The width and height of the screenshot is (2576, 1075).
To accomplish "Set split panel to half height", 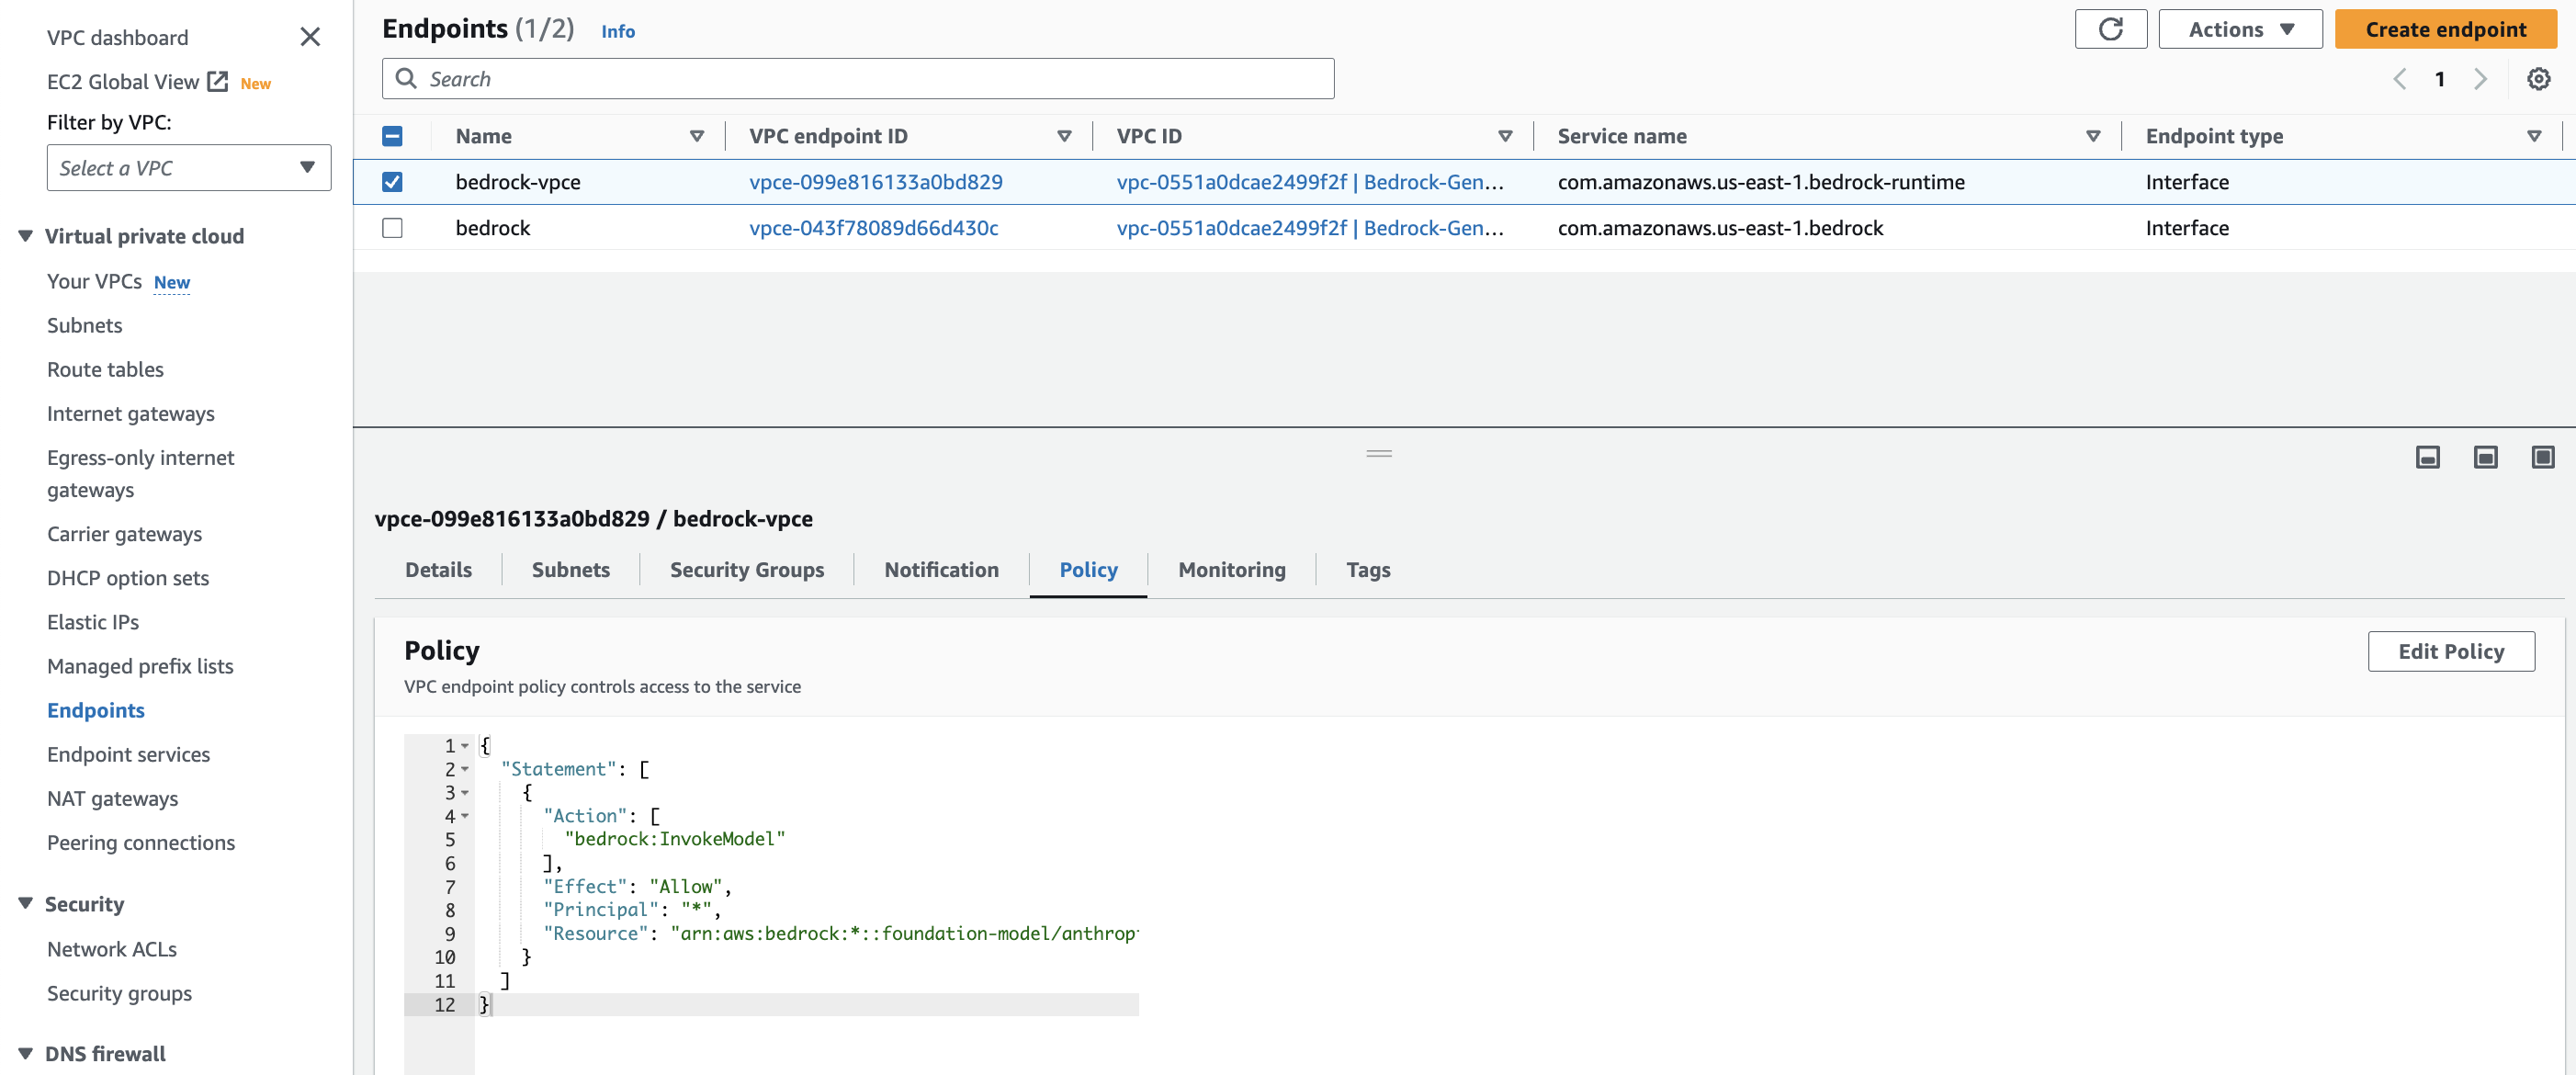I will (2484, 457).
